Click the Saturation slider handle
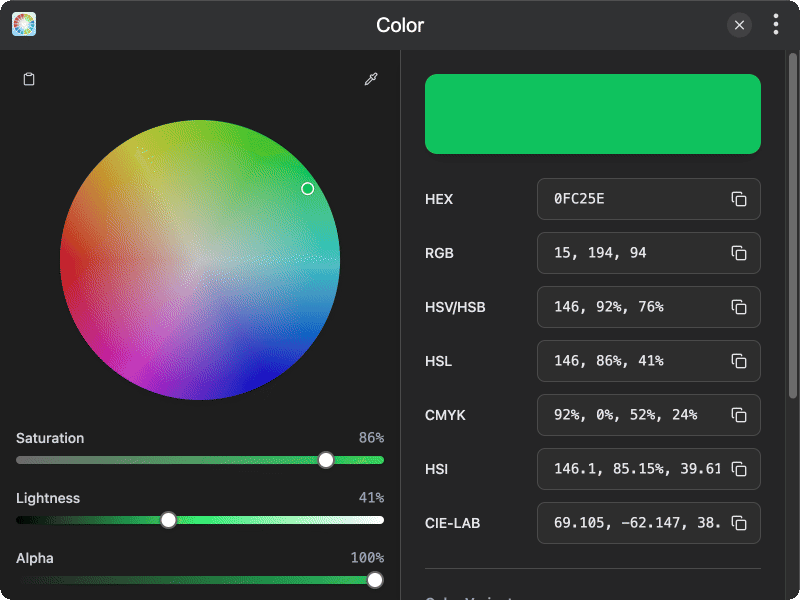This screenshot has width=800, height=600. point(326,460)
